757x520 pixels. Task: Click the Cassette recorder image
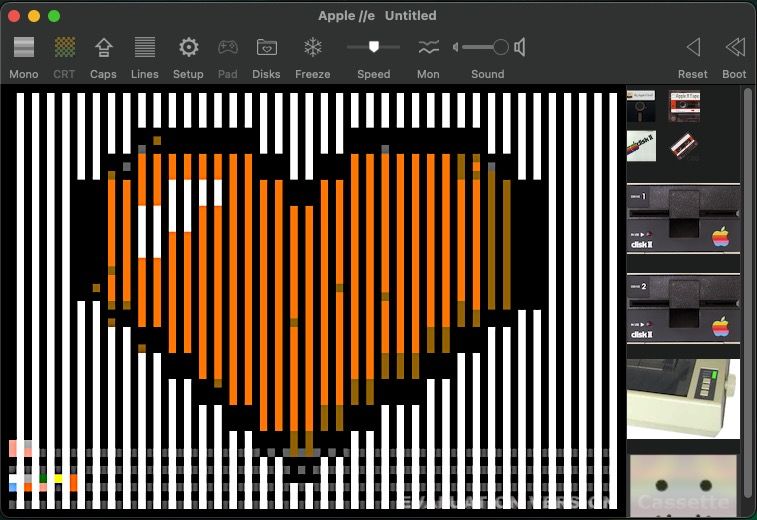(683, 485)
